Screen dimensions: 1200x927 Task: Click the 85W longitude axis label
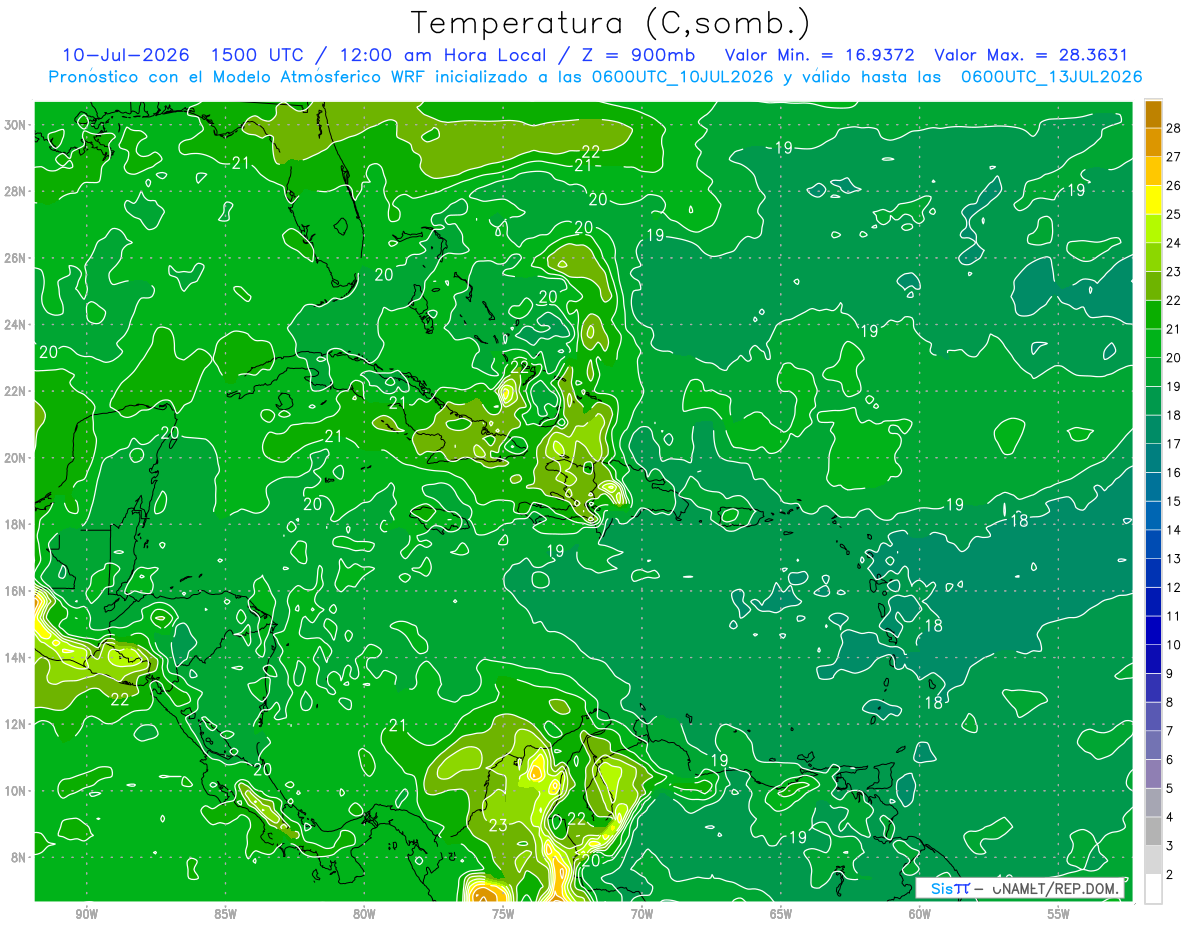225,914
